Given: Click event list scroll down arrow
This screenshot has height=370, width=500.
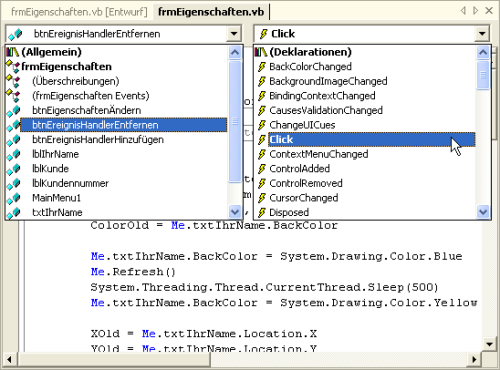Looking at the screenshot, I should coord(483,212).
